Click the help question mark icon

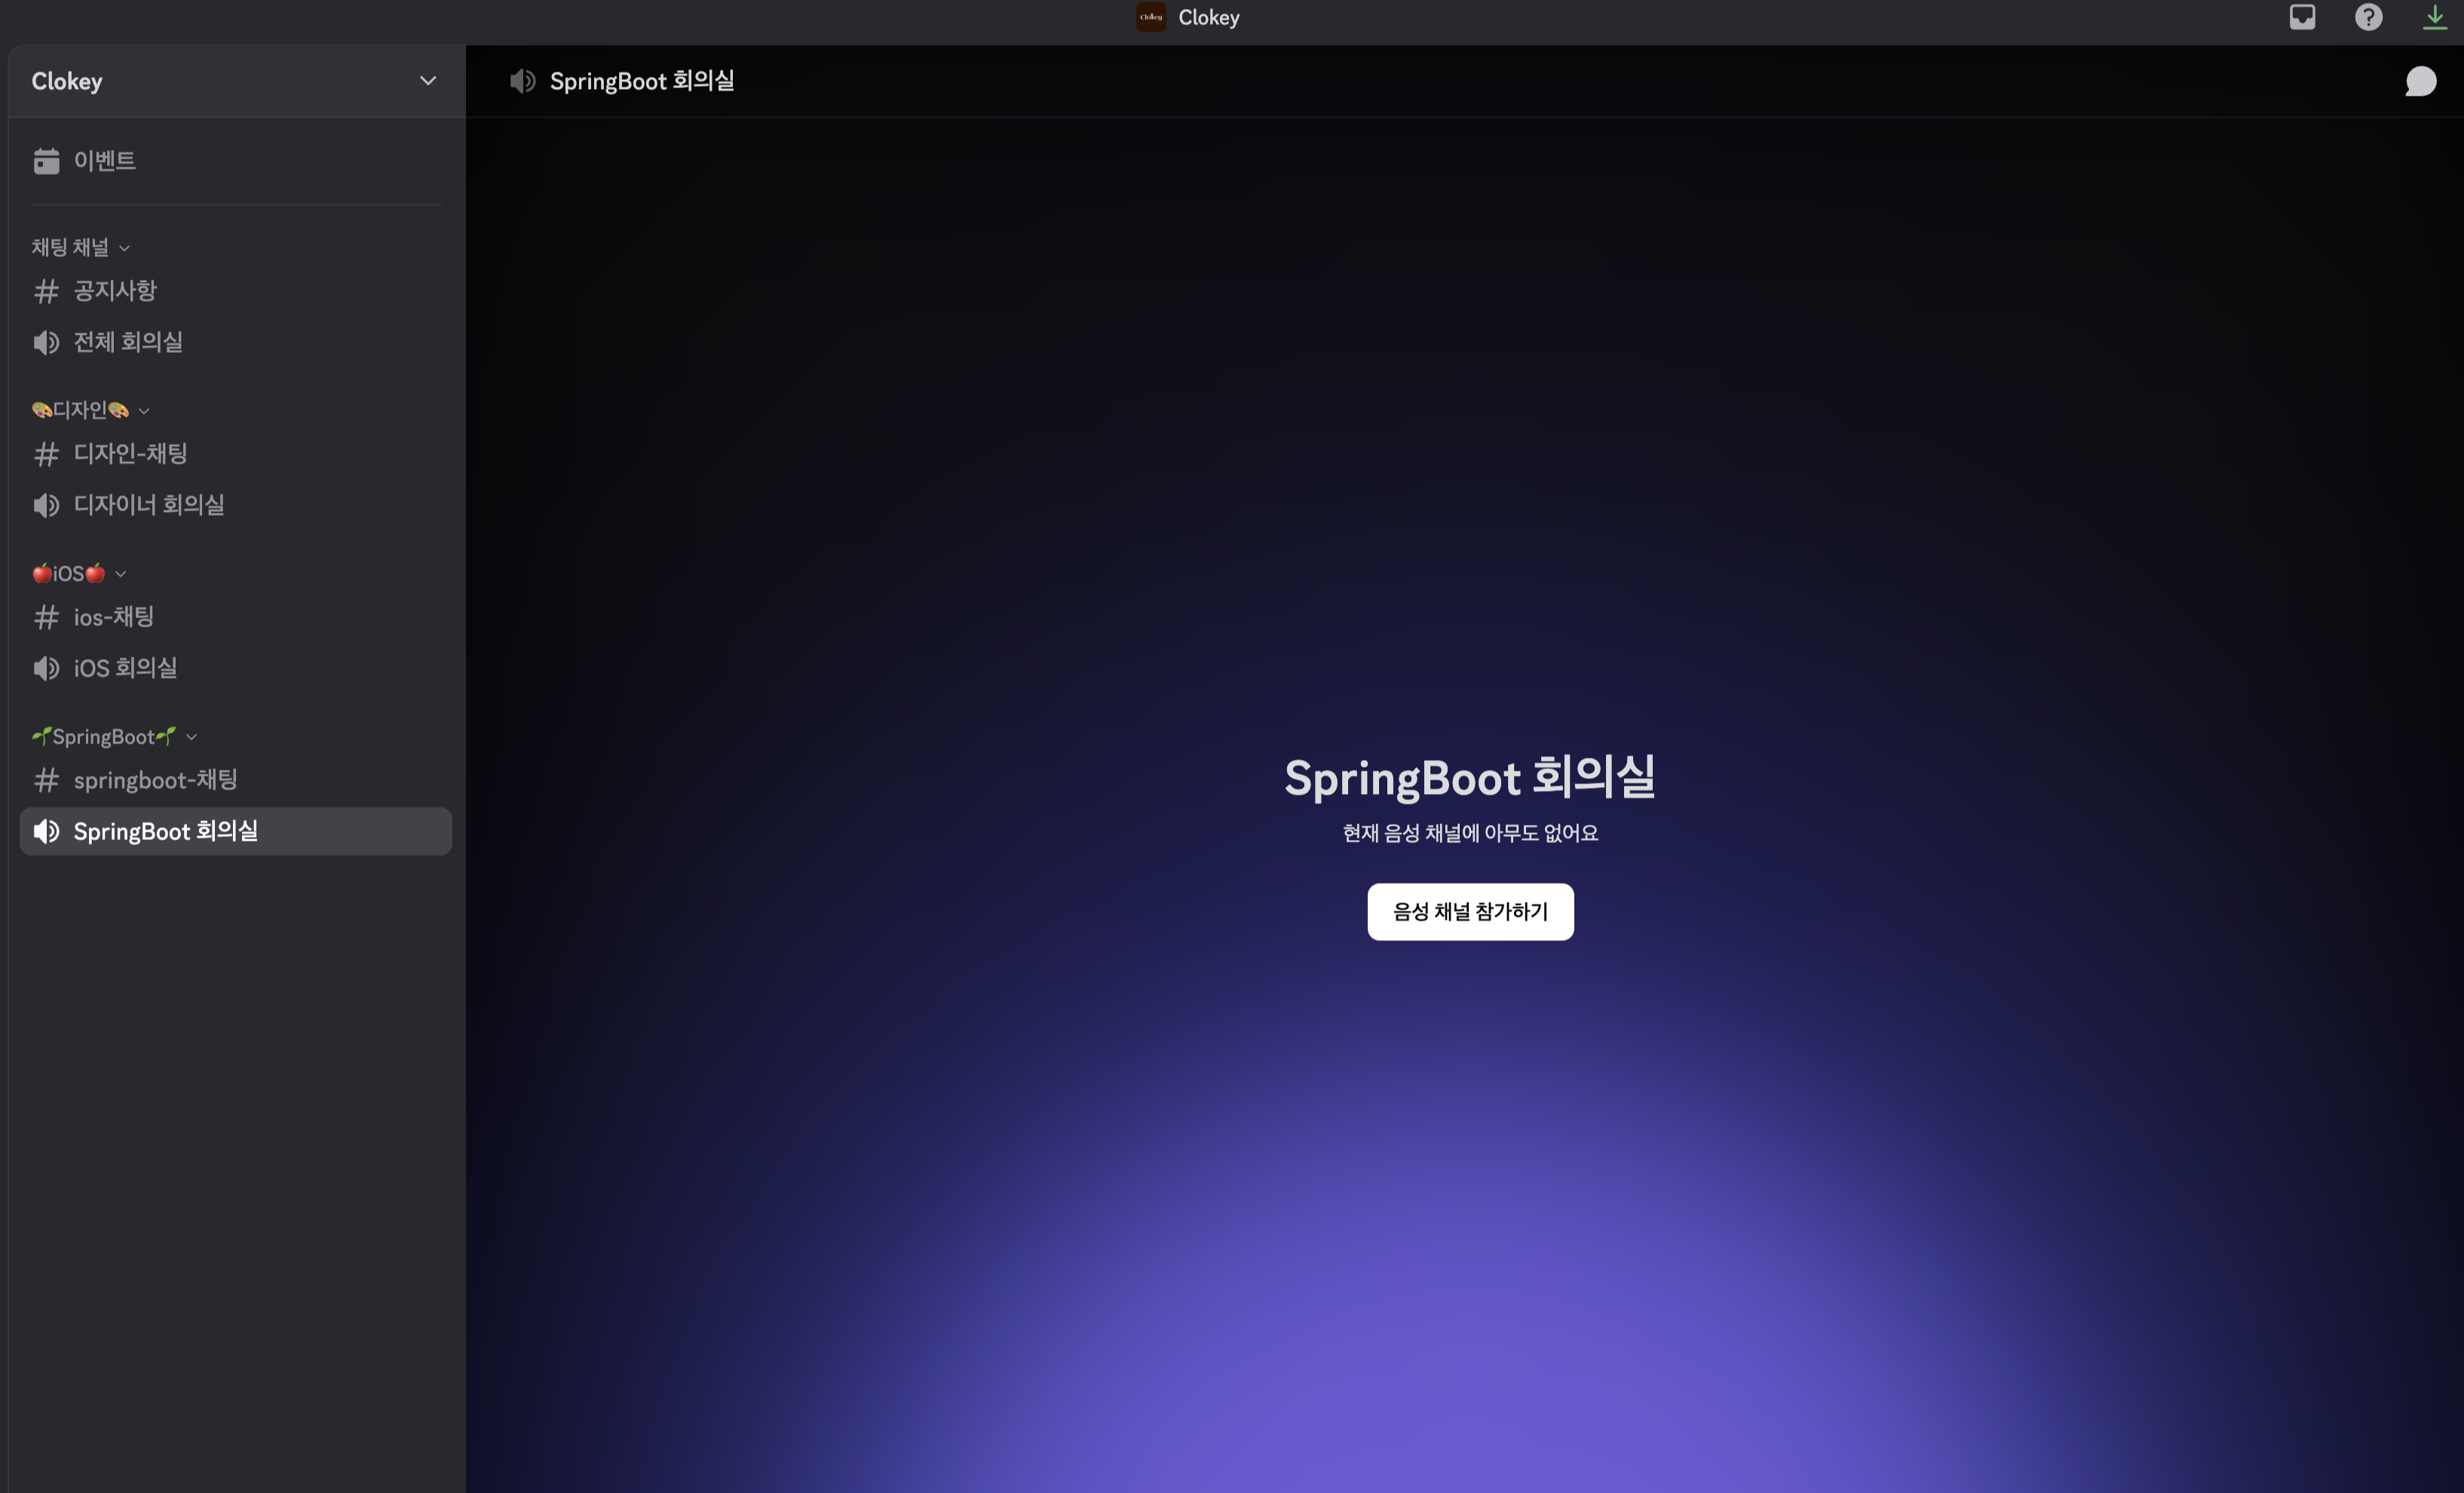pyautogui.click(x=2368, y=17)
